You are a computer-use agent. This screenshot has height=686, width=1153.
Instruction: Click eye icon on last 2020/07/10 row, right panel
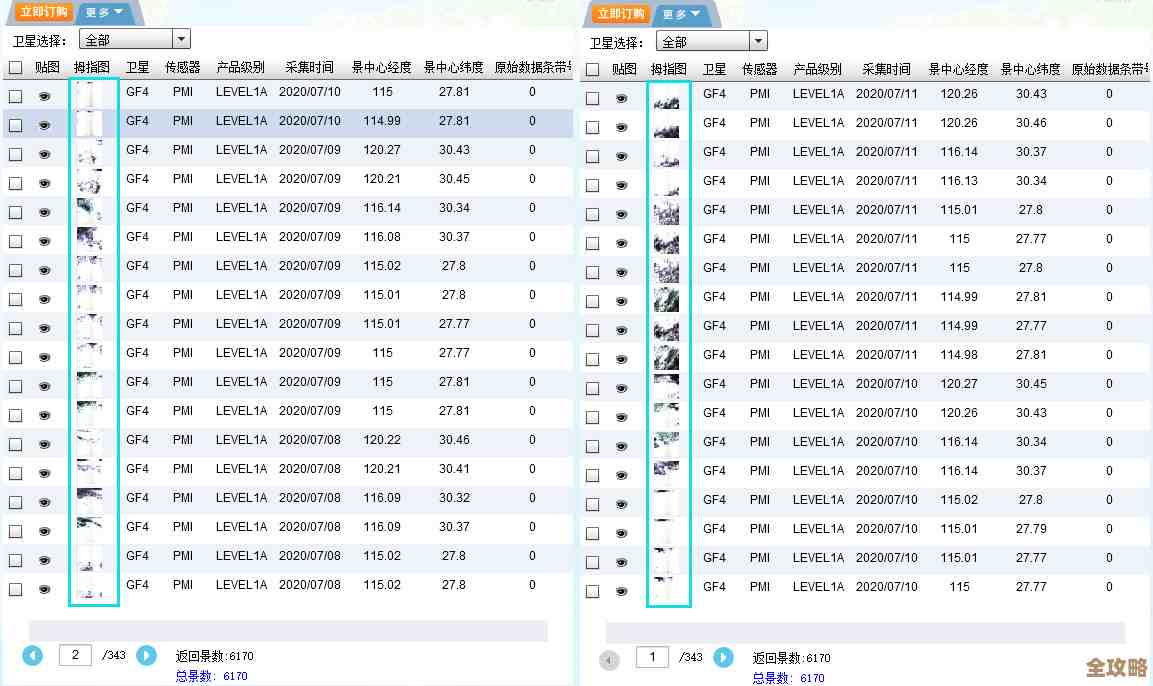click(x=622, y=587)
